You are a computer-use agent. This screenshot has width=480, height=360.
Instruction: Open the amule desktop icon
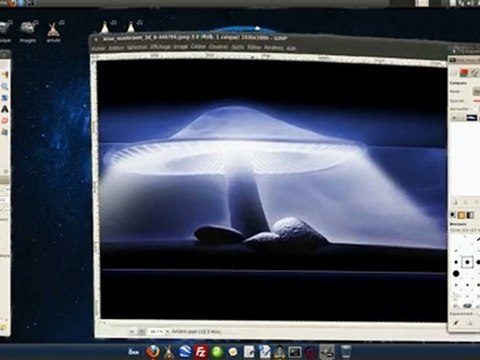pos(53,32)
